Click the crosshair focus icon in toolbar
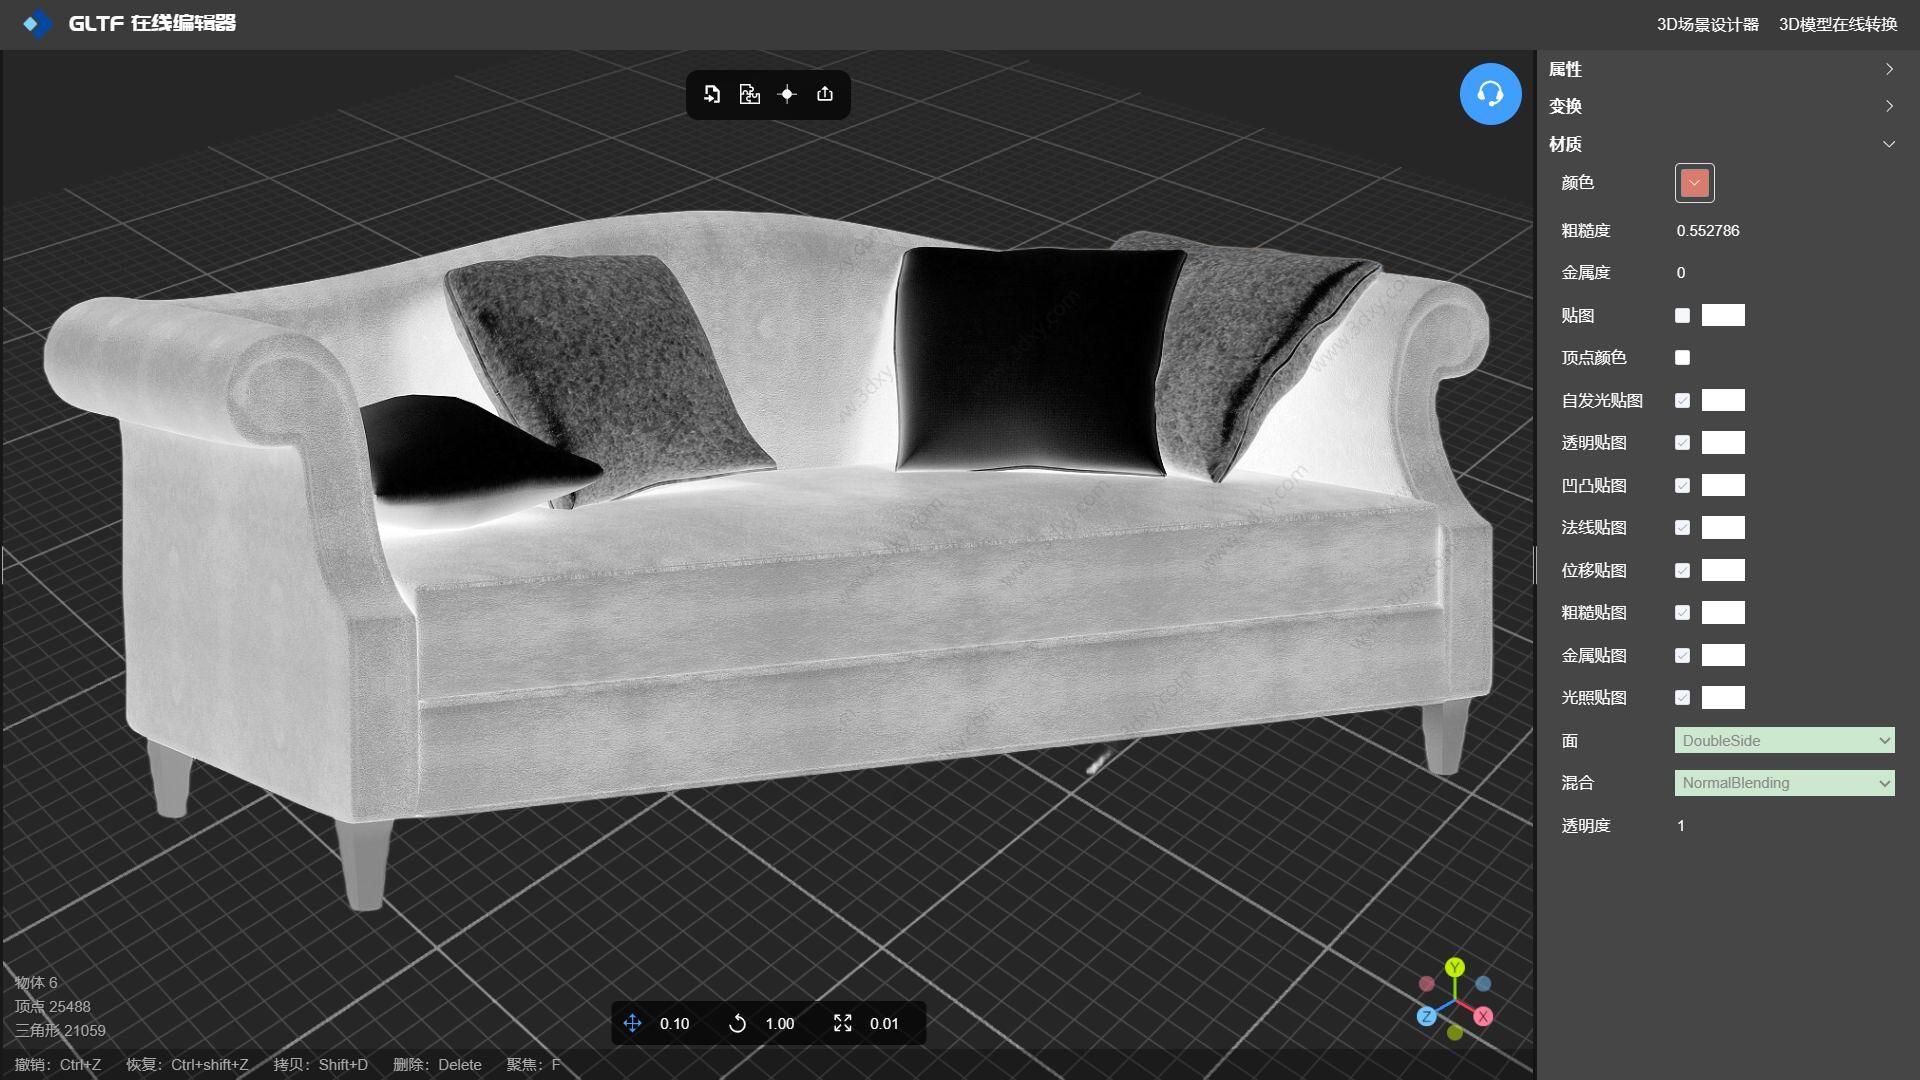The image size is (1920, 1080). point(787,94)
